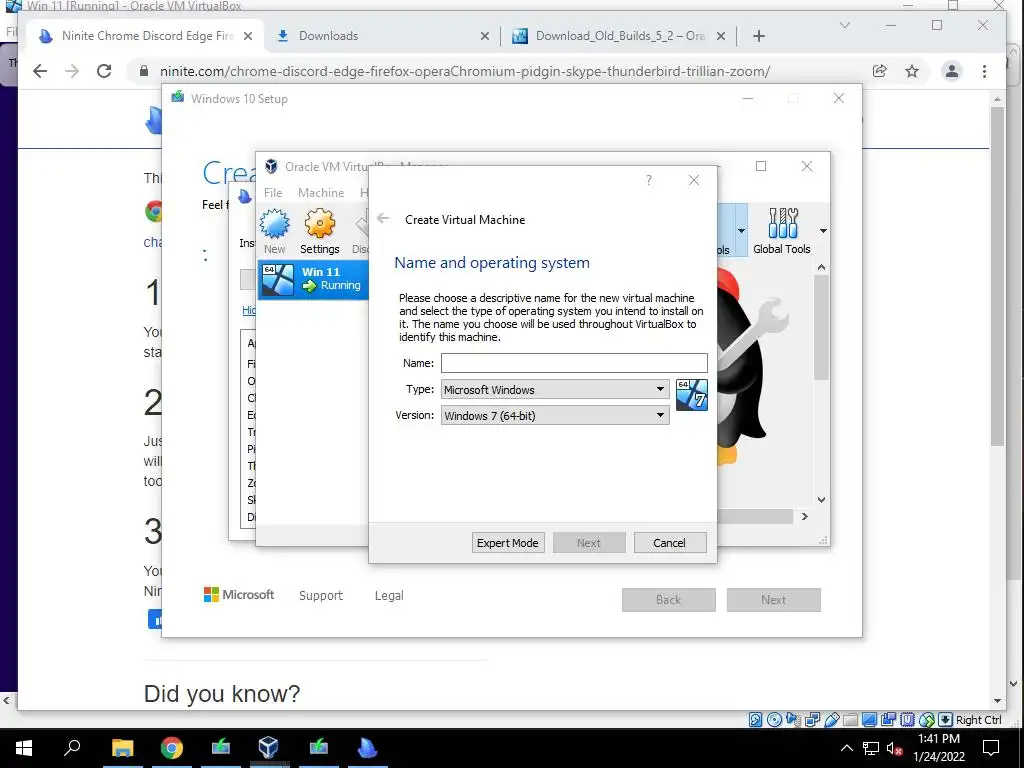The image size is (1024, 768).
Task: Click the taskbar search magnifier
Action: pos(72,748)
